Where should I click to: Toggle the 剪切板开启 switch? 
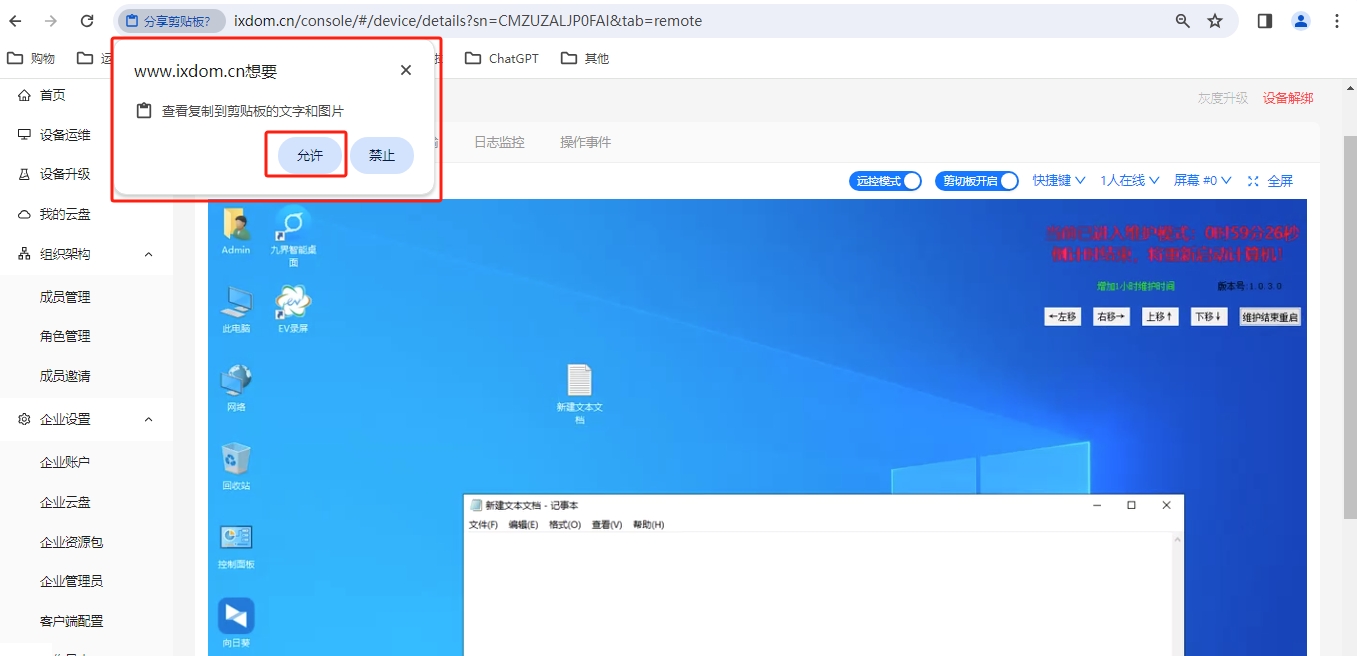[977, 181]
